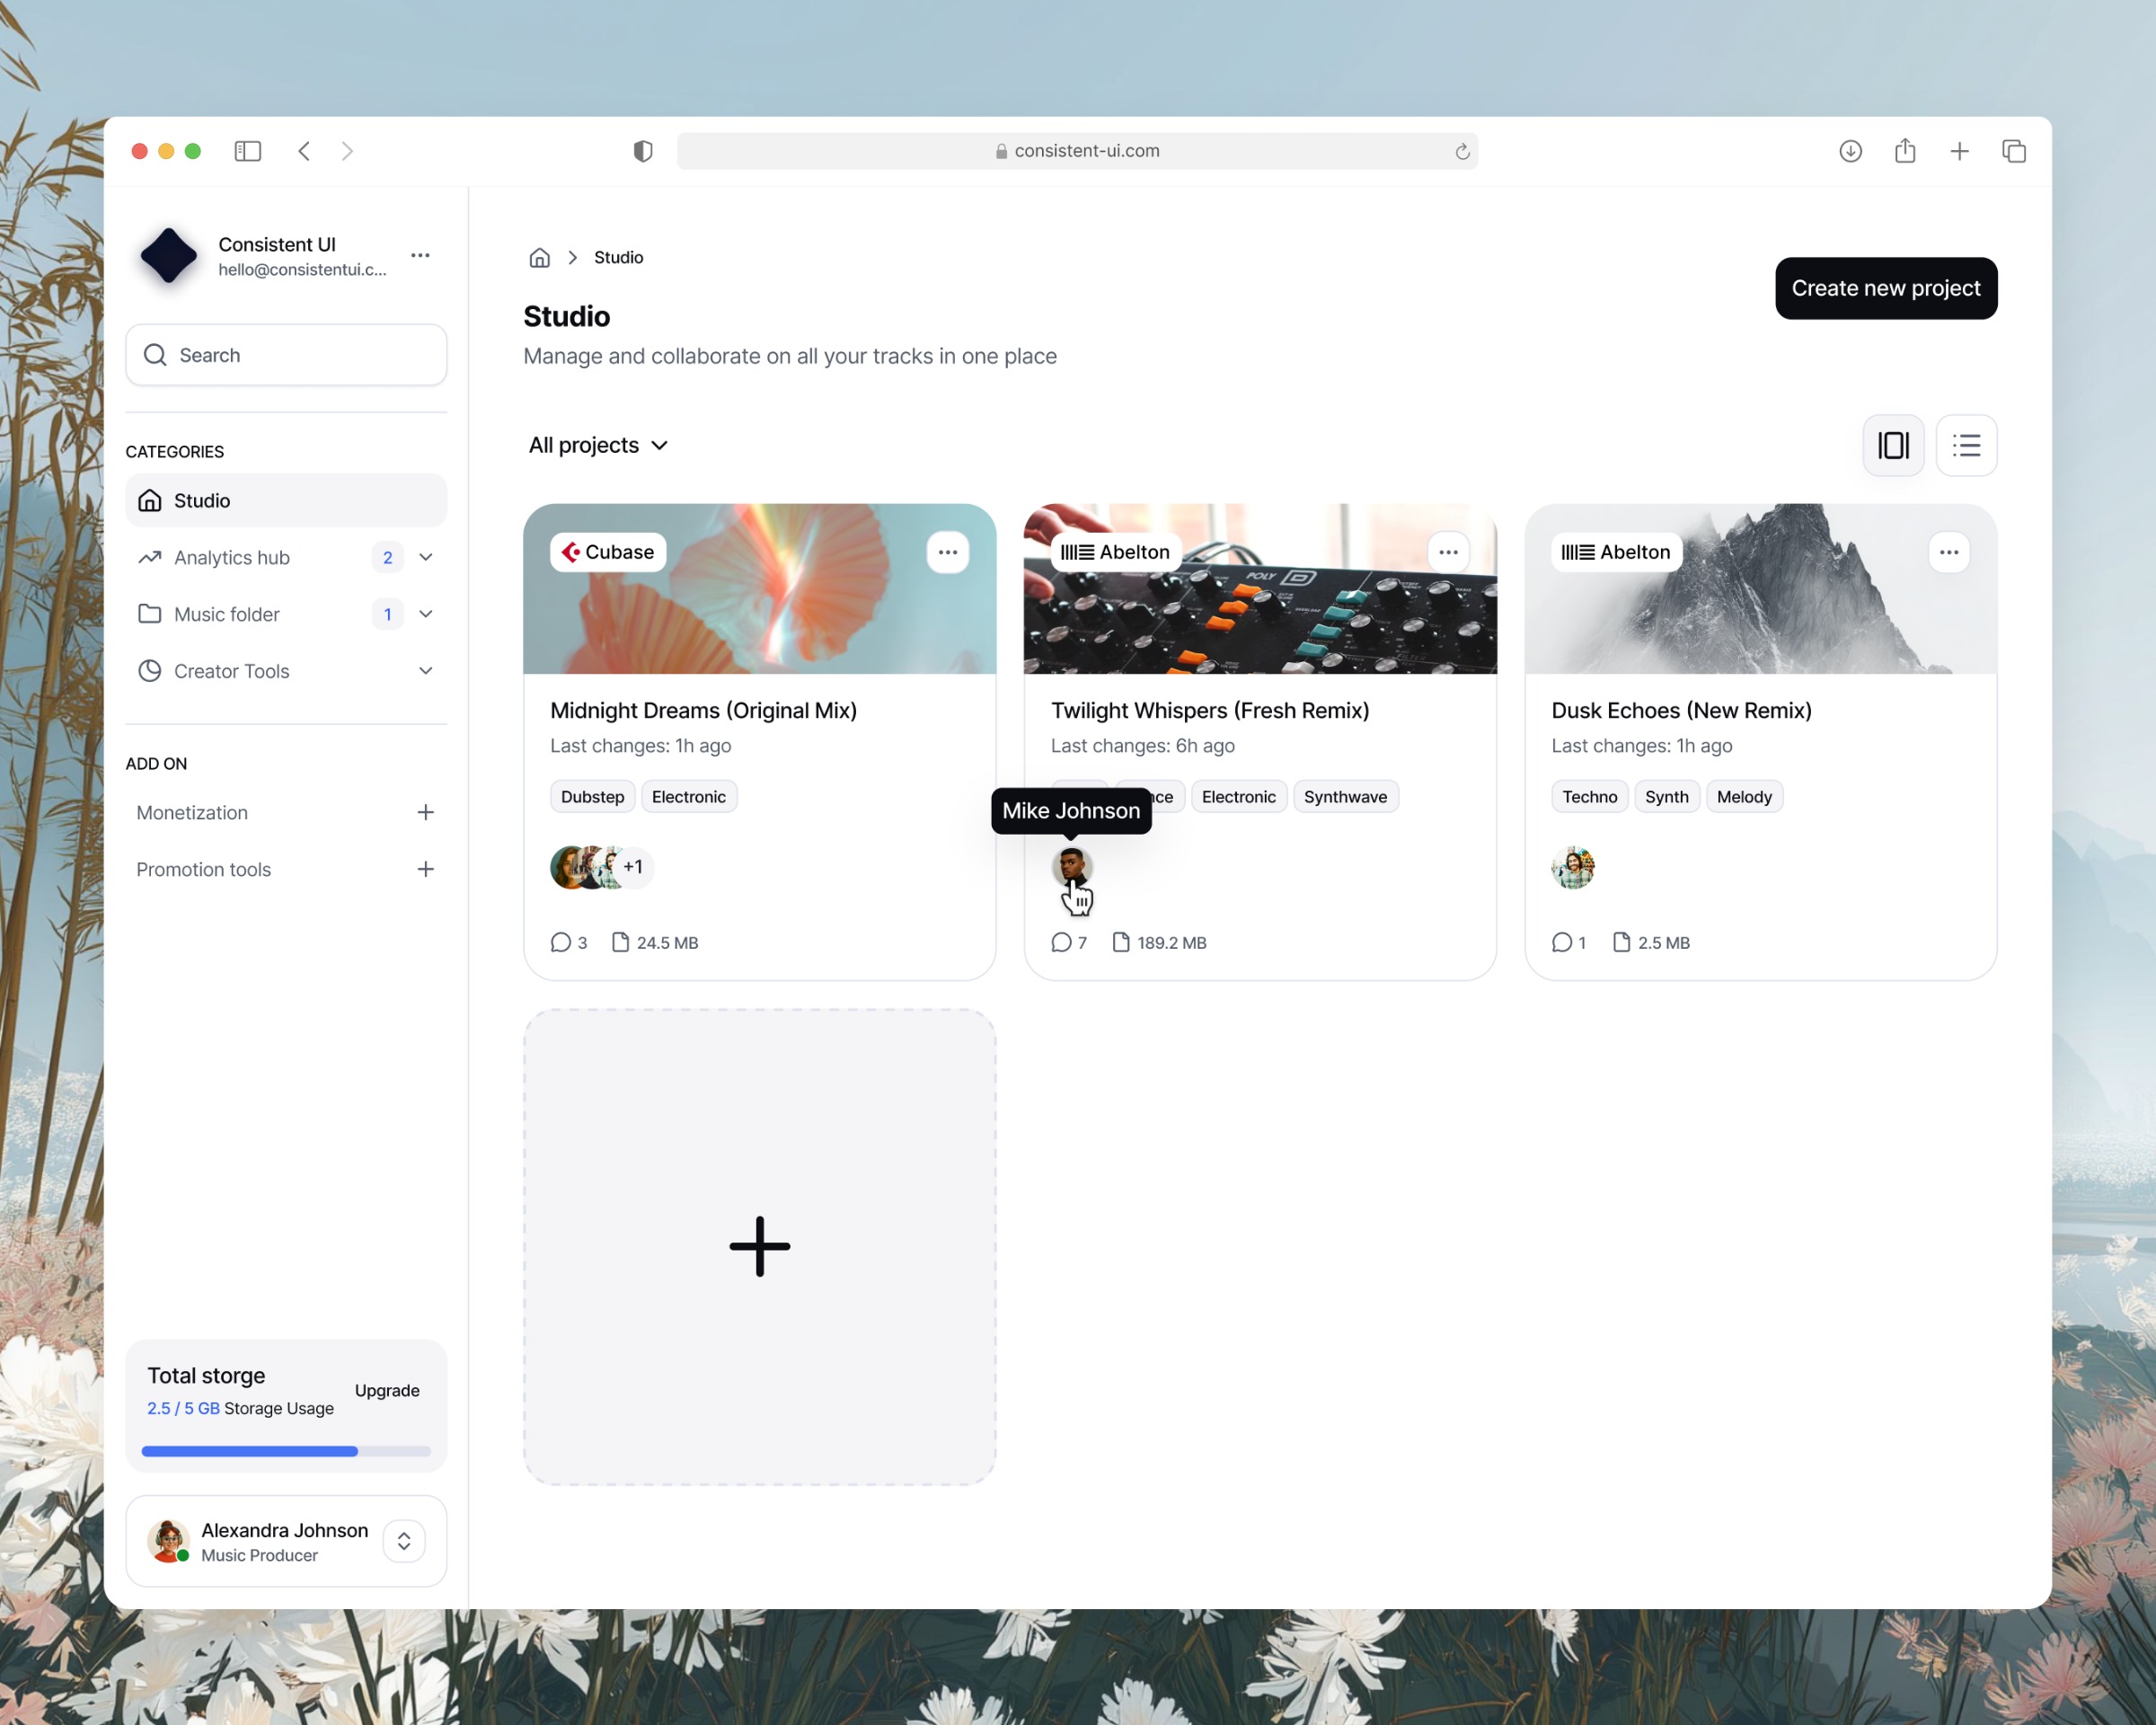This screenshot has width=2156, height=1725.
Task: Click the browser sidebar toggle icon
Action: (247, 151)
